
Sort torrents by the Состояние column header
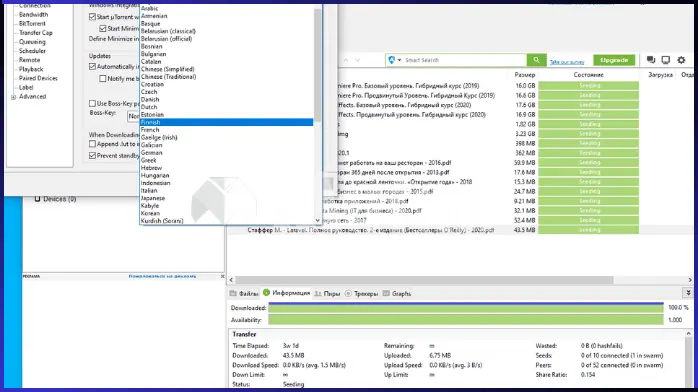588,75
